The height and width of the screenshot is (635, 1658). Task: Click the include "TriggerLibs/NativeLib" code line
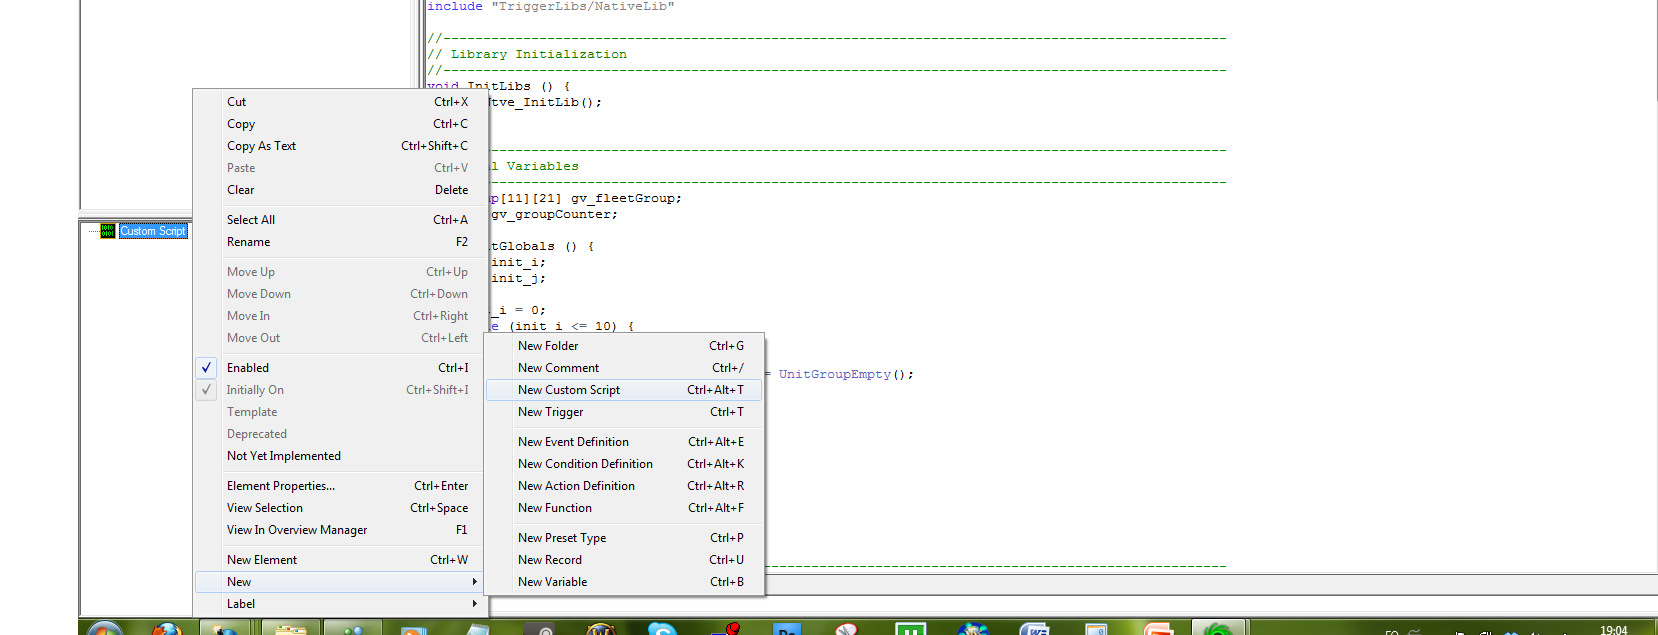(x=551, y=6)
